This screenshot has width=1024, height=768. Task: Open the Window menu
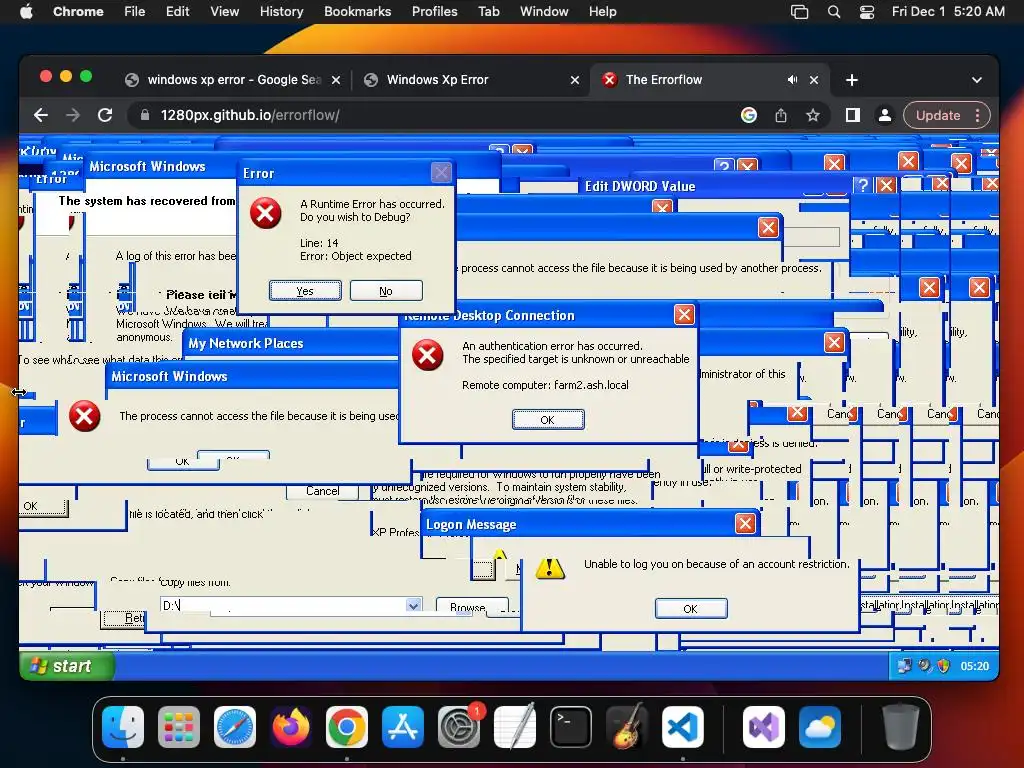(x=544, y=12)
